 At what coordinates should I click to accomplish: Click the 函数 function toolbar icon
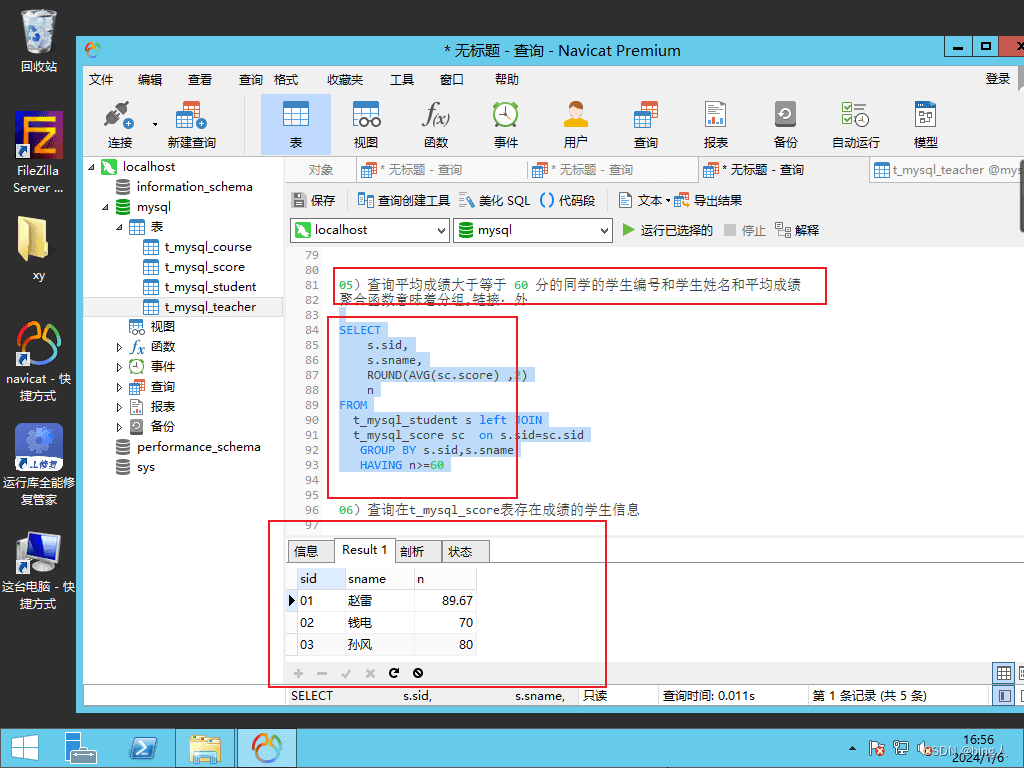436,124
